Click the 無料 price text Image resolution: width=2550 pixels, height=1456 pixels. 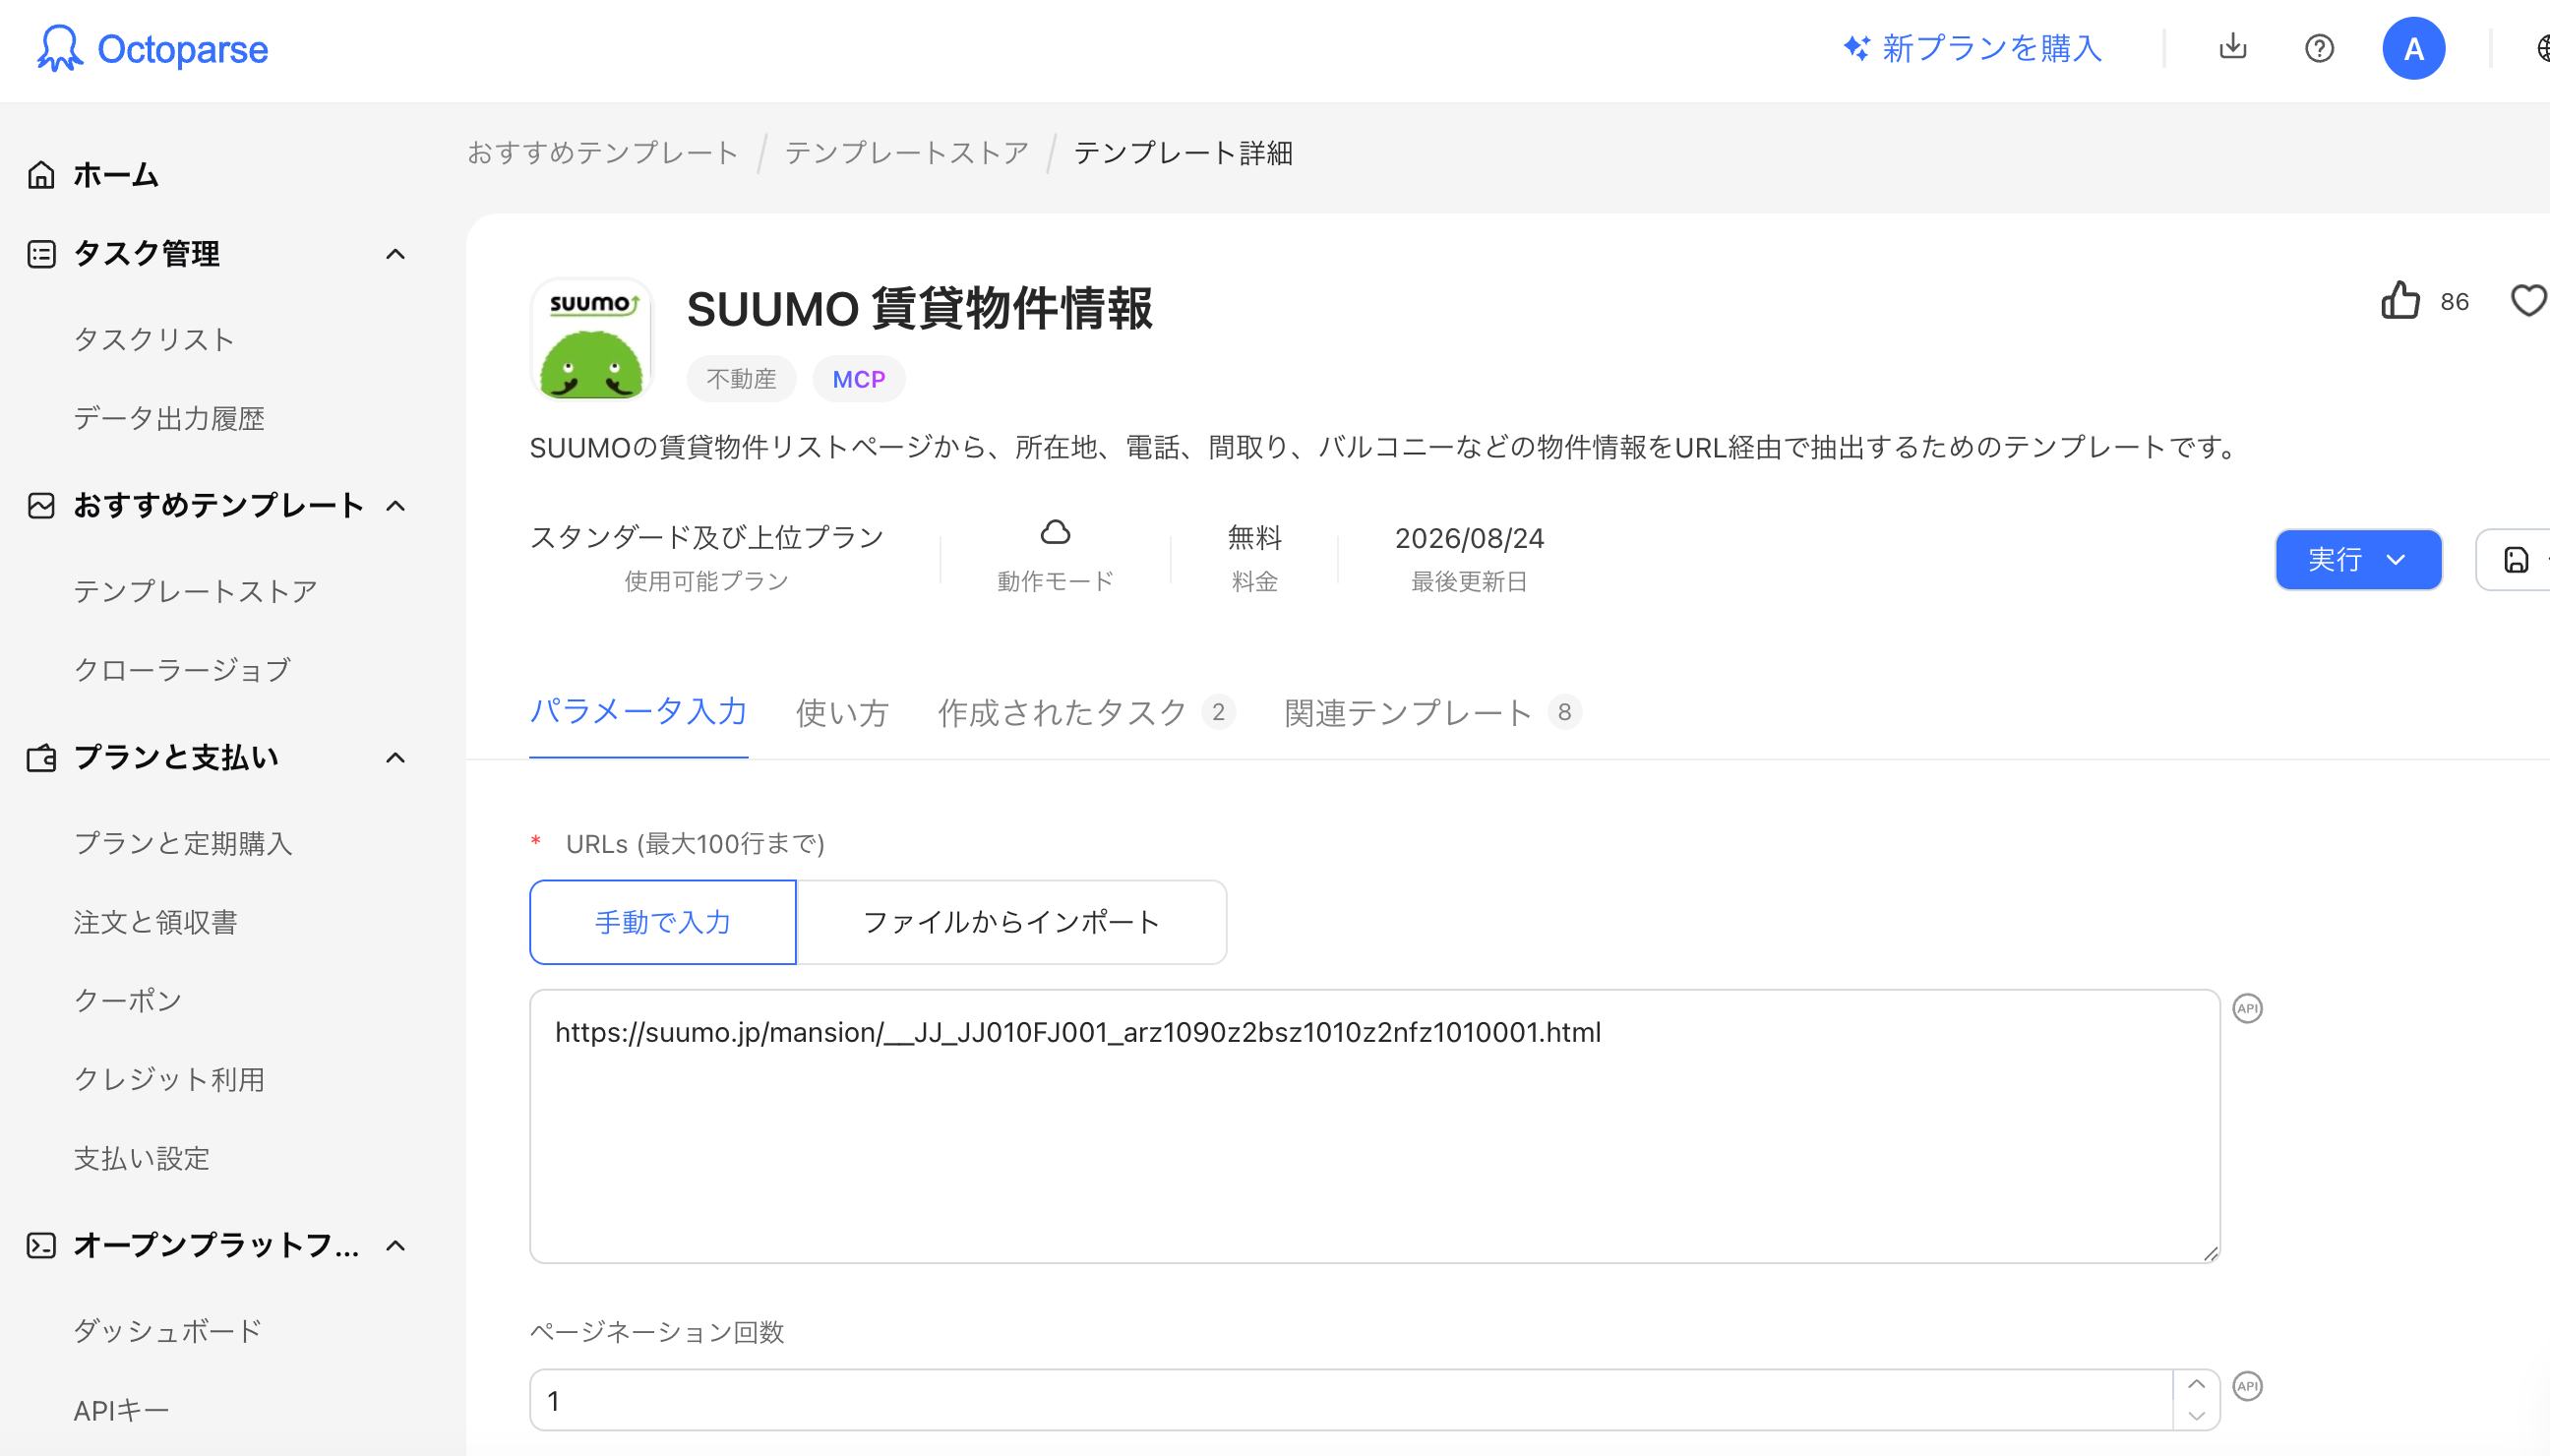pyautogui.click(x=1254, y=538)
